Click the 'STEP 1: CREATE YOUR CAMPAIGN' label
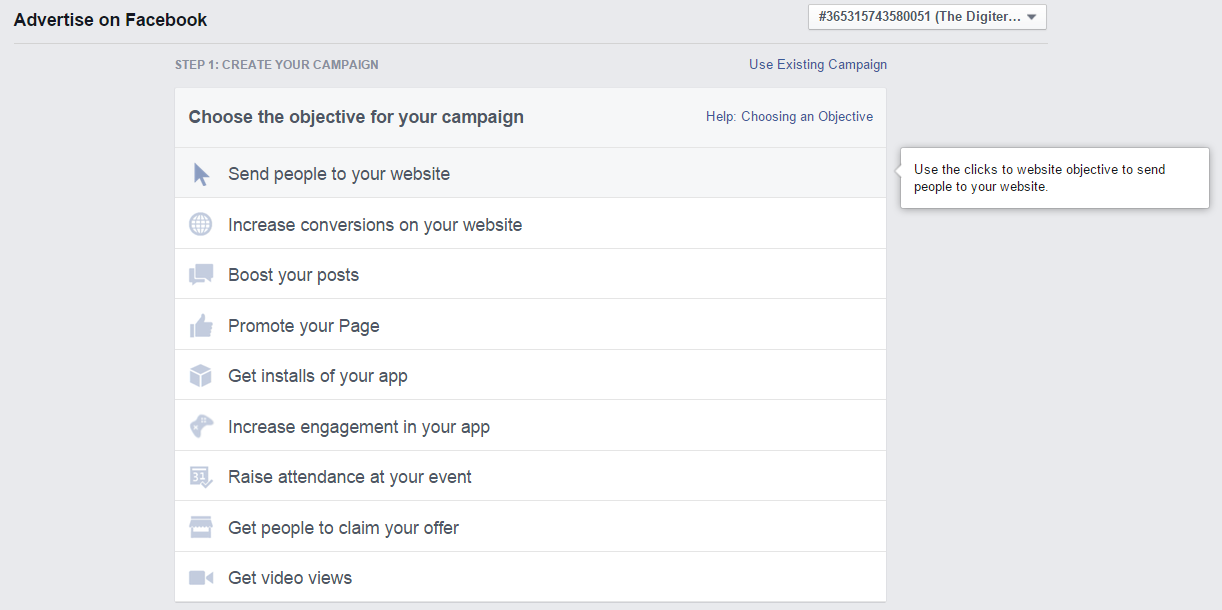 [x=277, y=65]
